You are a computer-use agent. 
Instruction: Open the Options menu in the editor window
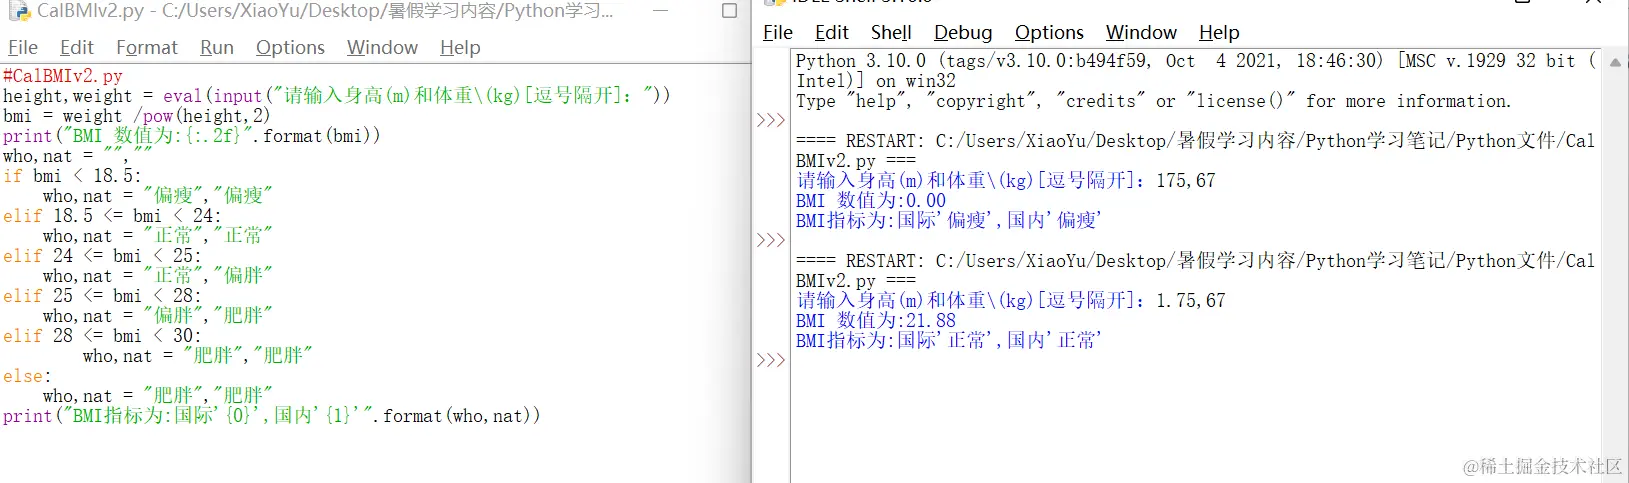pos(290,47)
